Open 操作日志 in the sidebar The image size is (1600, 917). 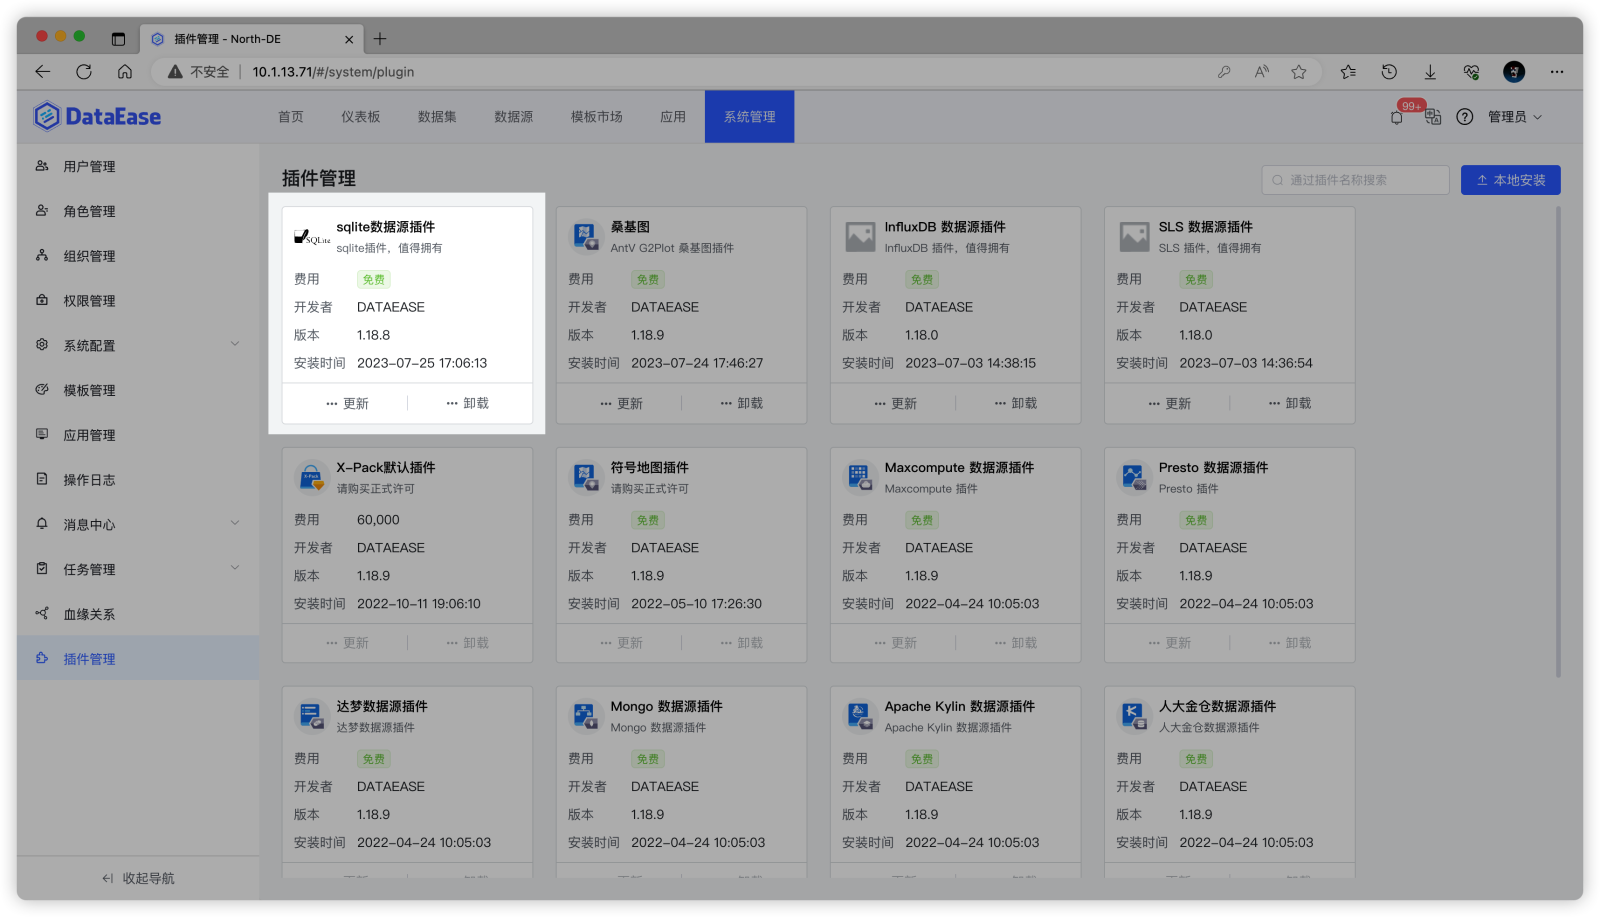coord(138,479)
